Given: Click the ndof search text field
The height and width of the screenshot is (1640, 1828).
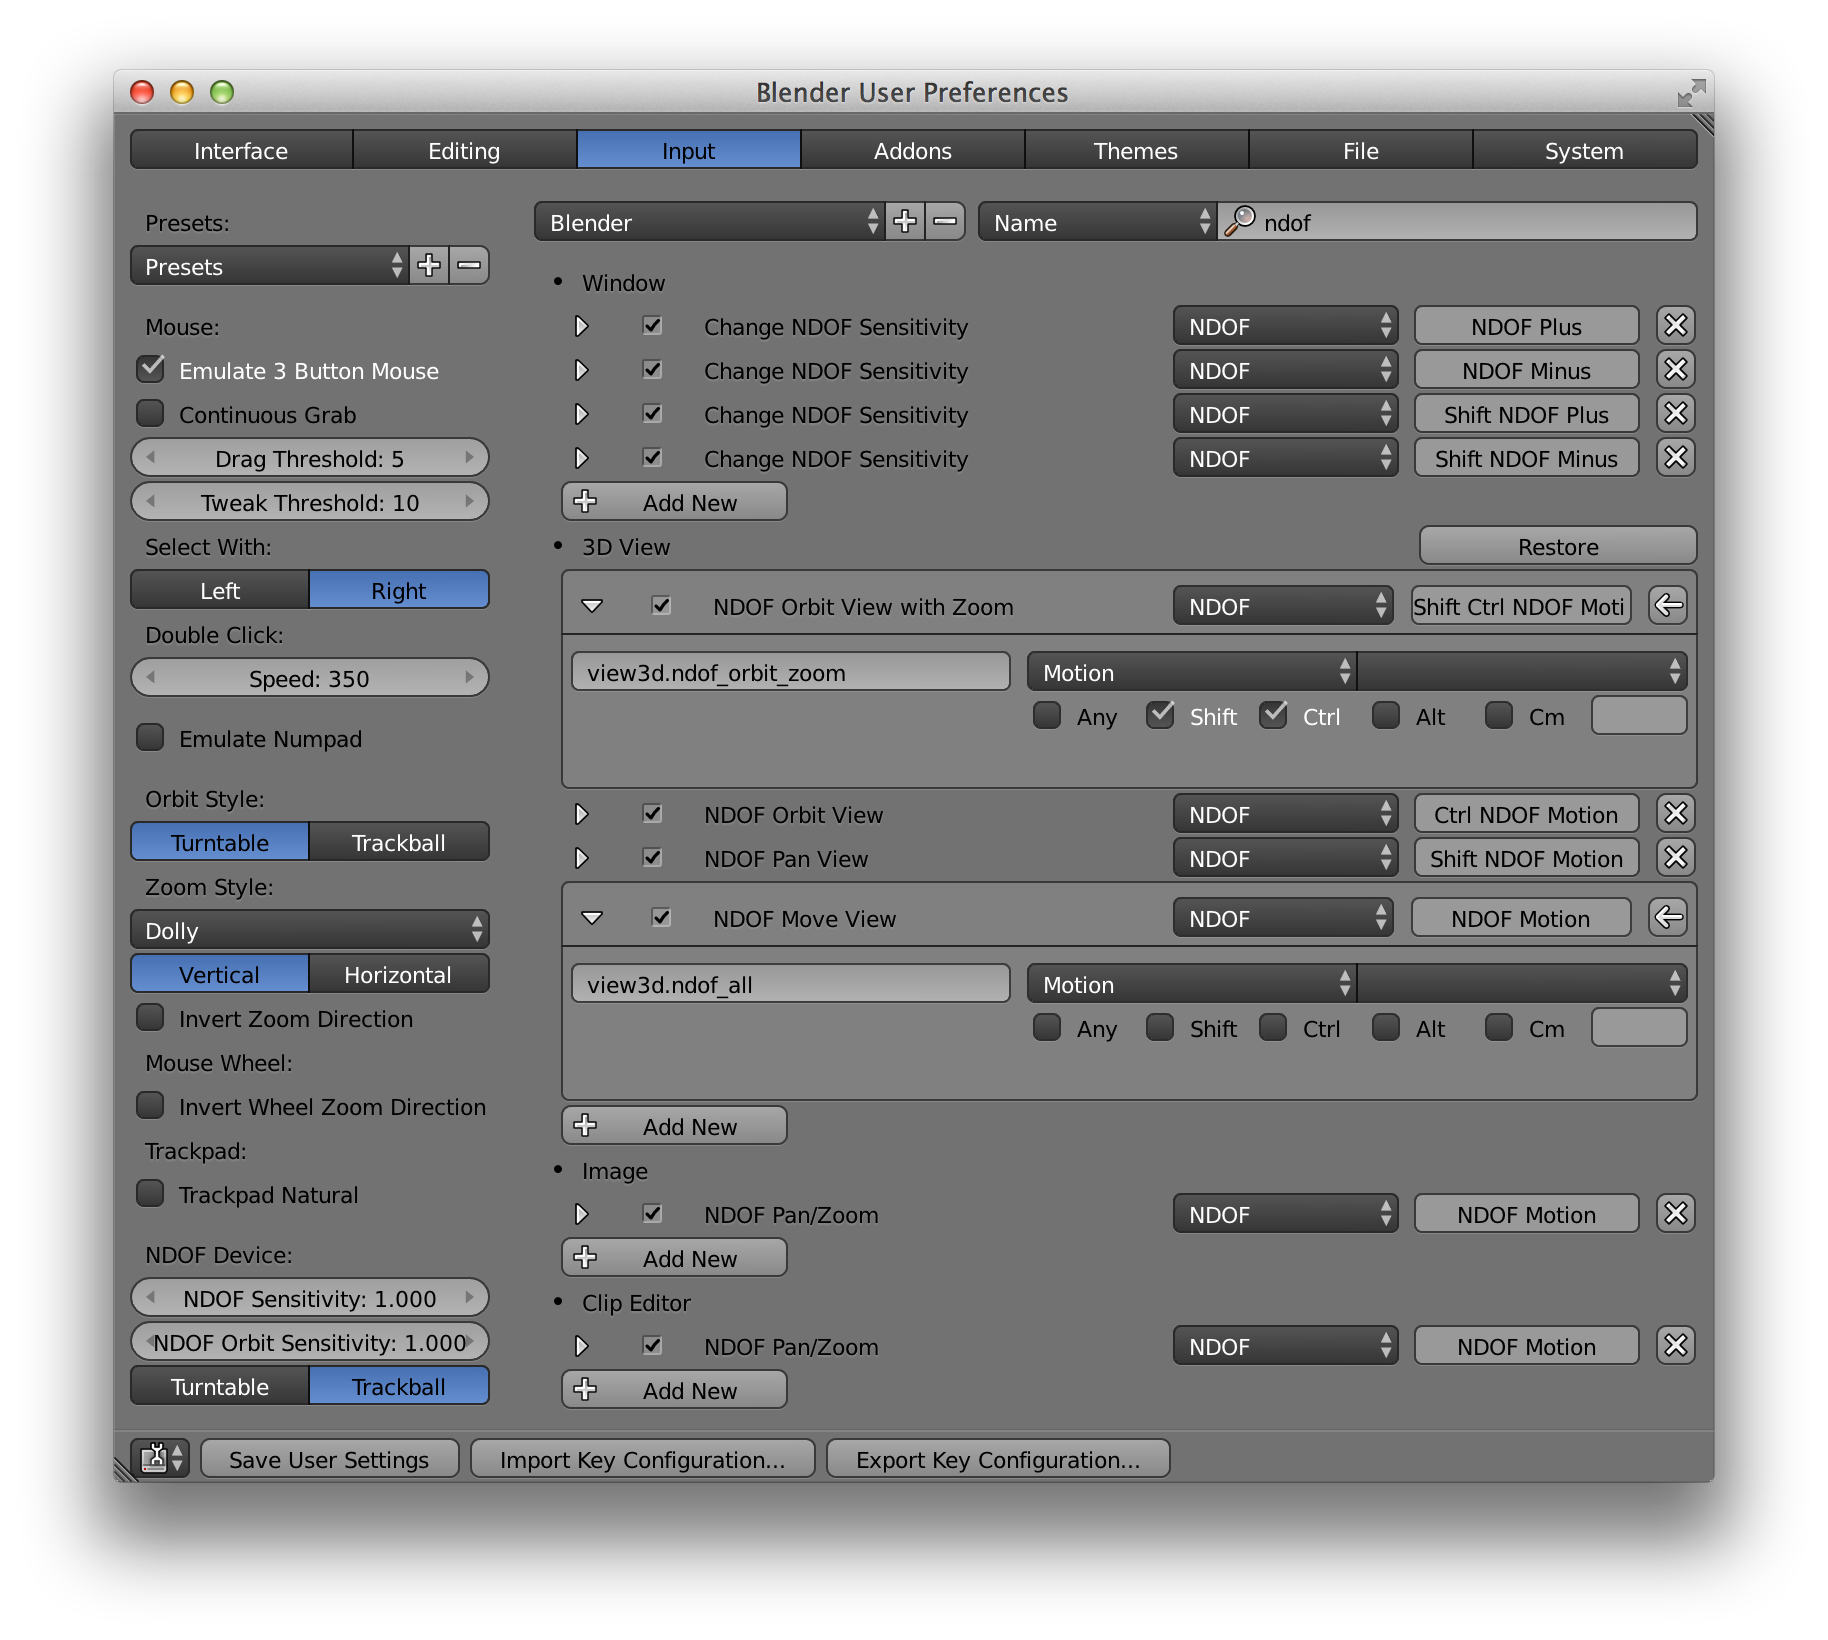Looking at the screenshot, I should pos(1458,222).
